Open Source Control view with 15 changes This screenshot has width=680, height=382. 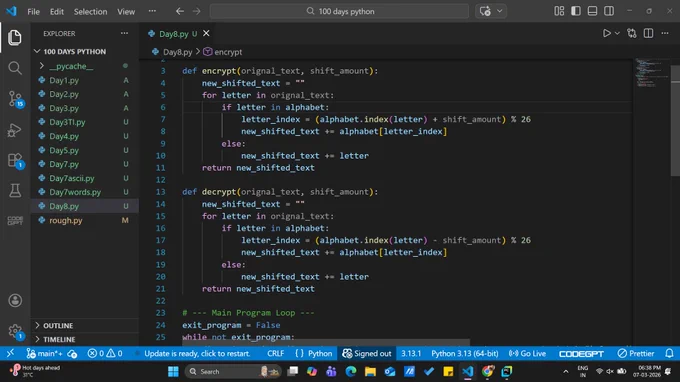[x=15, y=99]
